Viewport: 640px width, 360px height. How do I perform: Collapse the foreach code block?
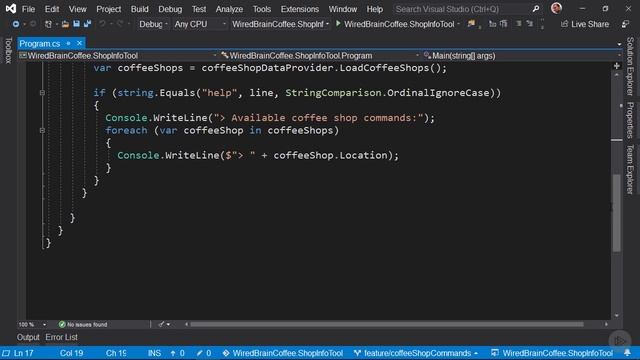[x=42, y=130]
